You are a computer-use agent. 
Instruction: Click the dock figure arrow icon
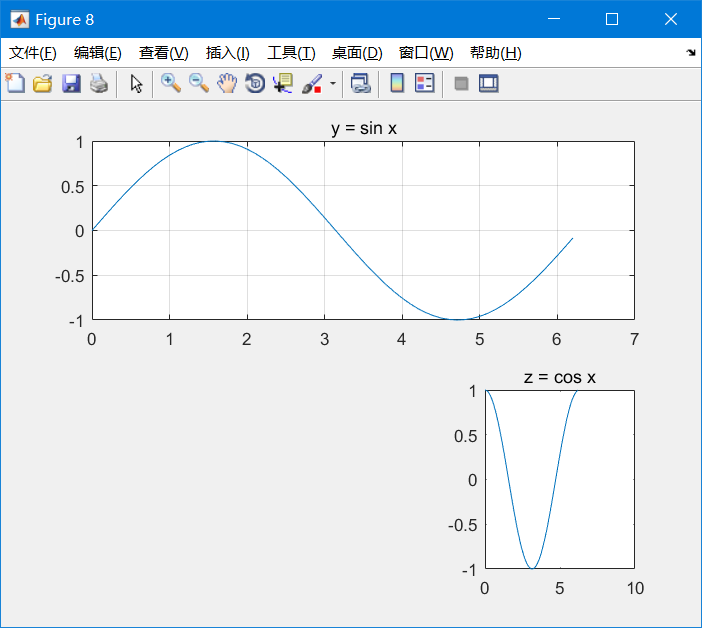point(690,53)
